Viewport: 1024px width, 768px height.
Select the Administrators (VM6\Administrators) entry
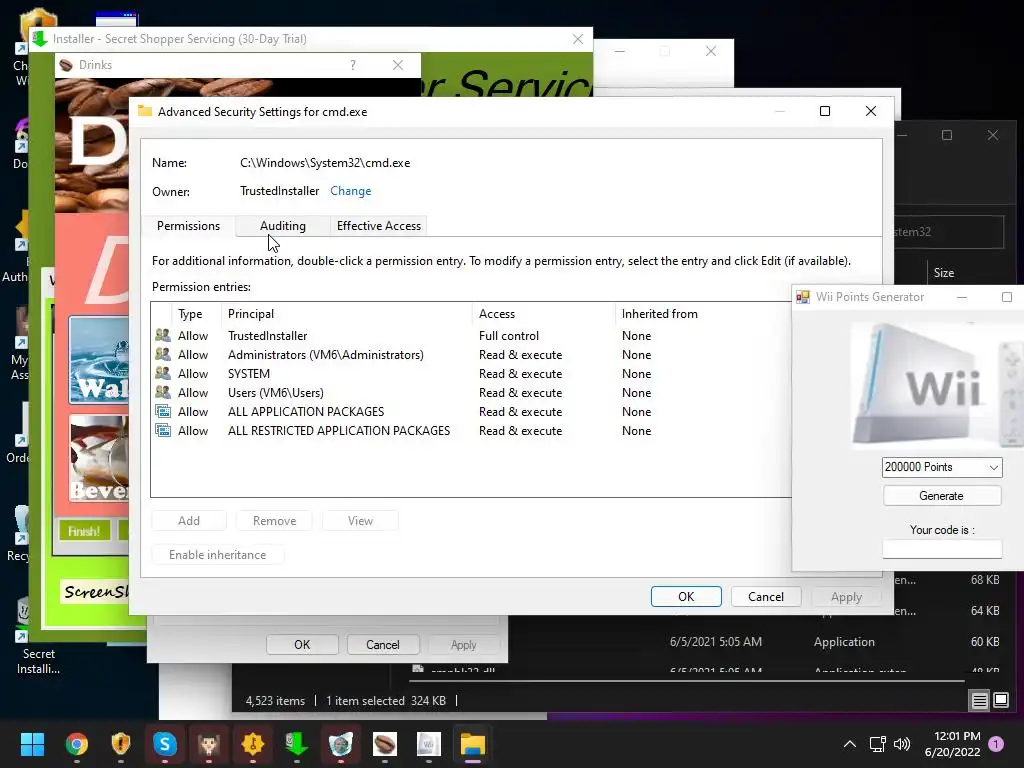[x=470, y=355]
